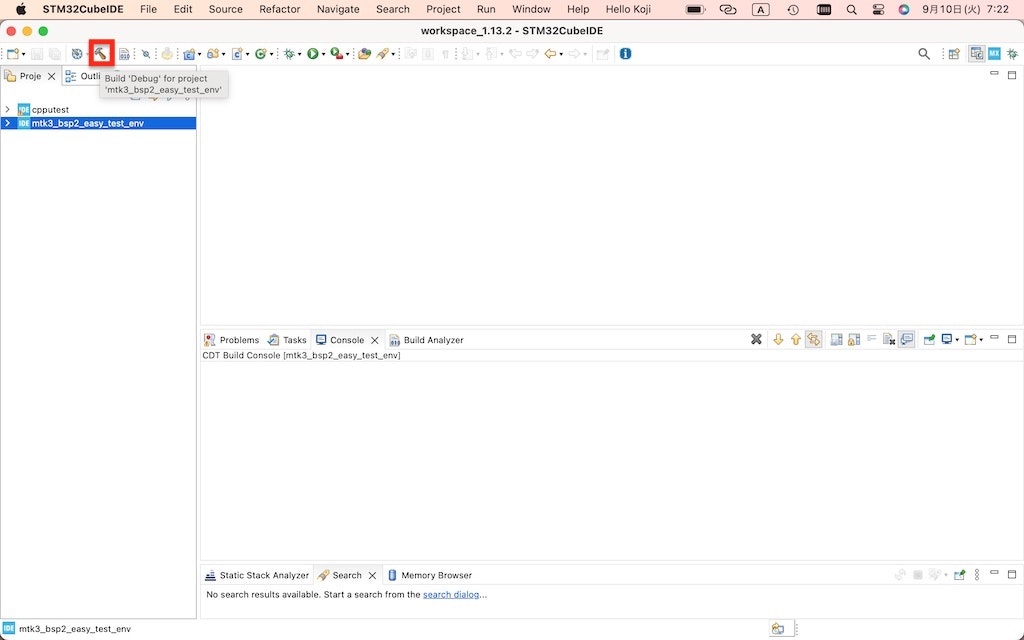Open the Project menu
The height and width of the screenshot is (640, 1024).
click(443, 10)
